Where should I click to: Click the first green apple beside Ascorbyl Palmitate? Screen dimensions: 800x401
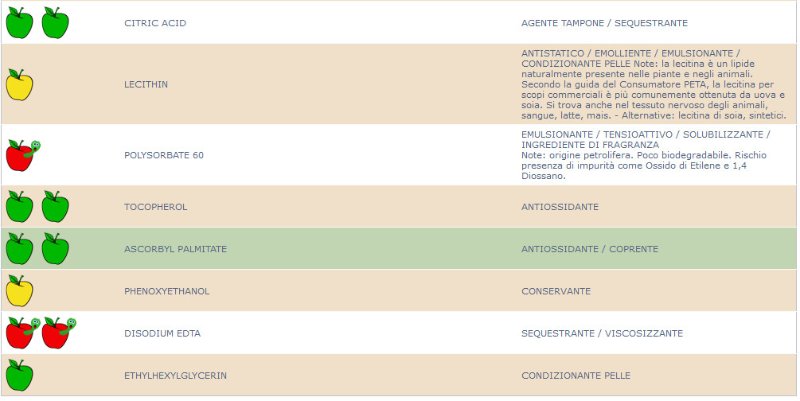(x=19, y=248)
